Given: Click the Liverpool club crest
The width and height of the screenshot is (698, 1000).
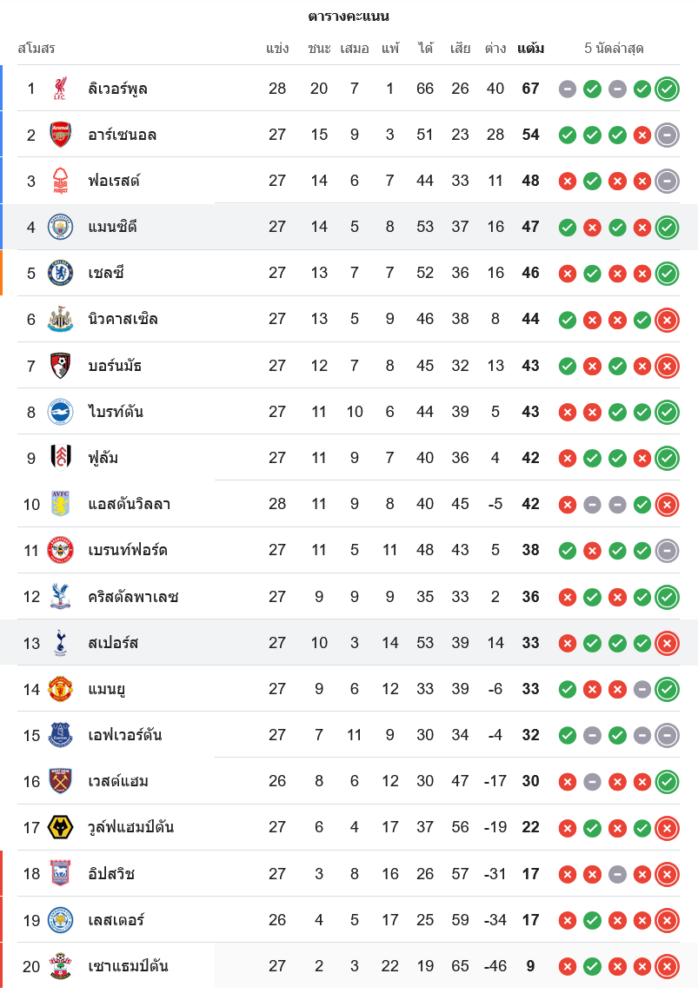Looking at the screenshot, I should pyautogui.click(x=60, y=89).
